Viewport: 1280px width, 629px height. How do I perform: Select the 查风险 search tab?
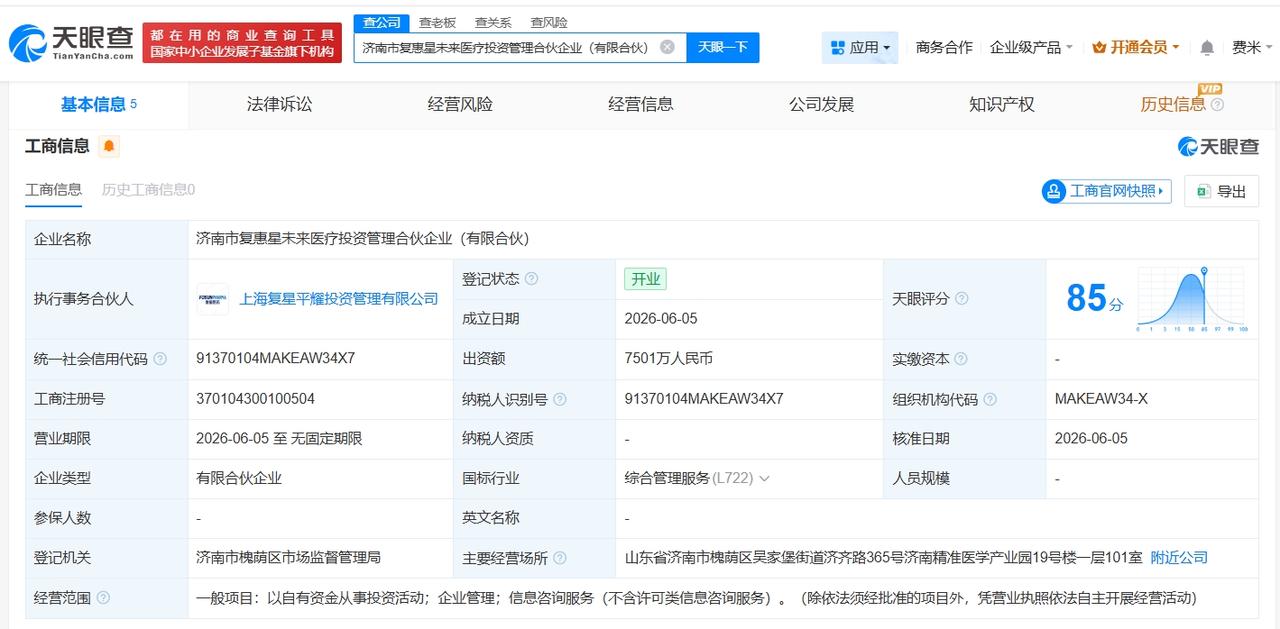coord(549,22)
